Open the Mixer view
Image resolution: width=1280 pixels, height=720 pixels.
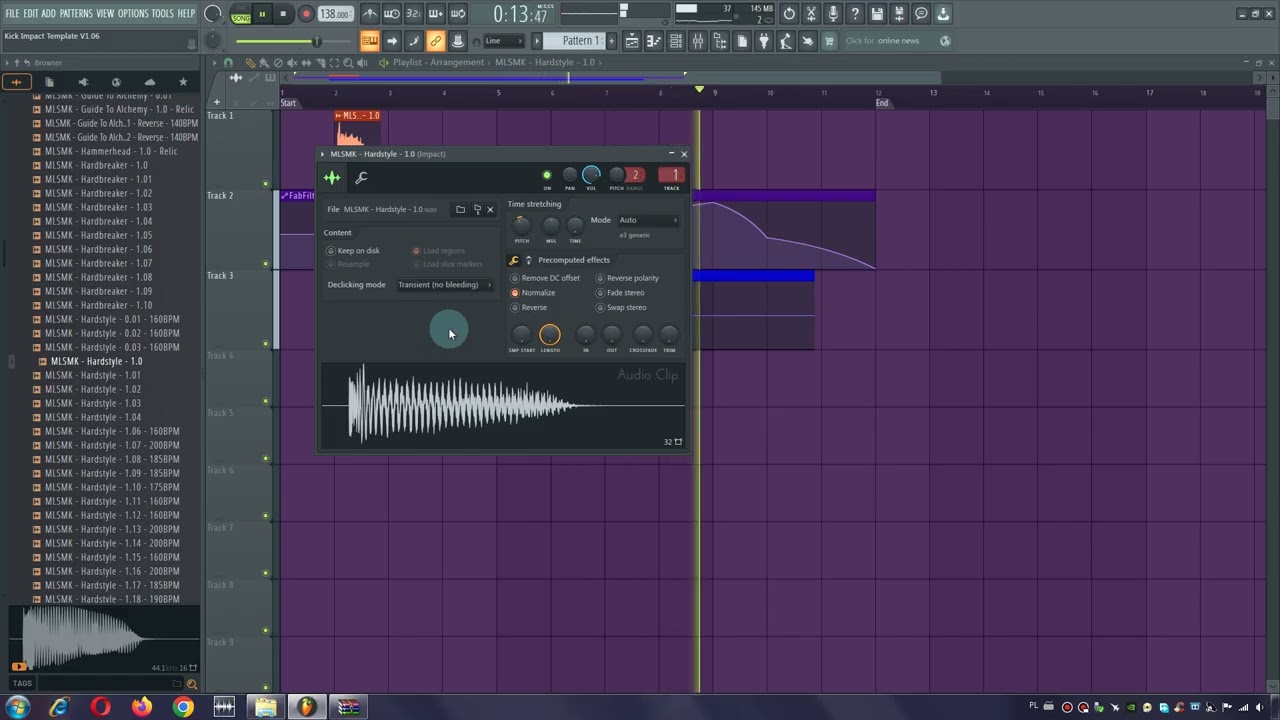click(698, 41)
